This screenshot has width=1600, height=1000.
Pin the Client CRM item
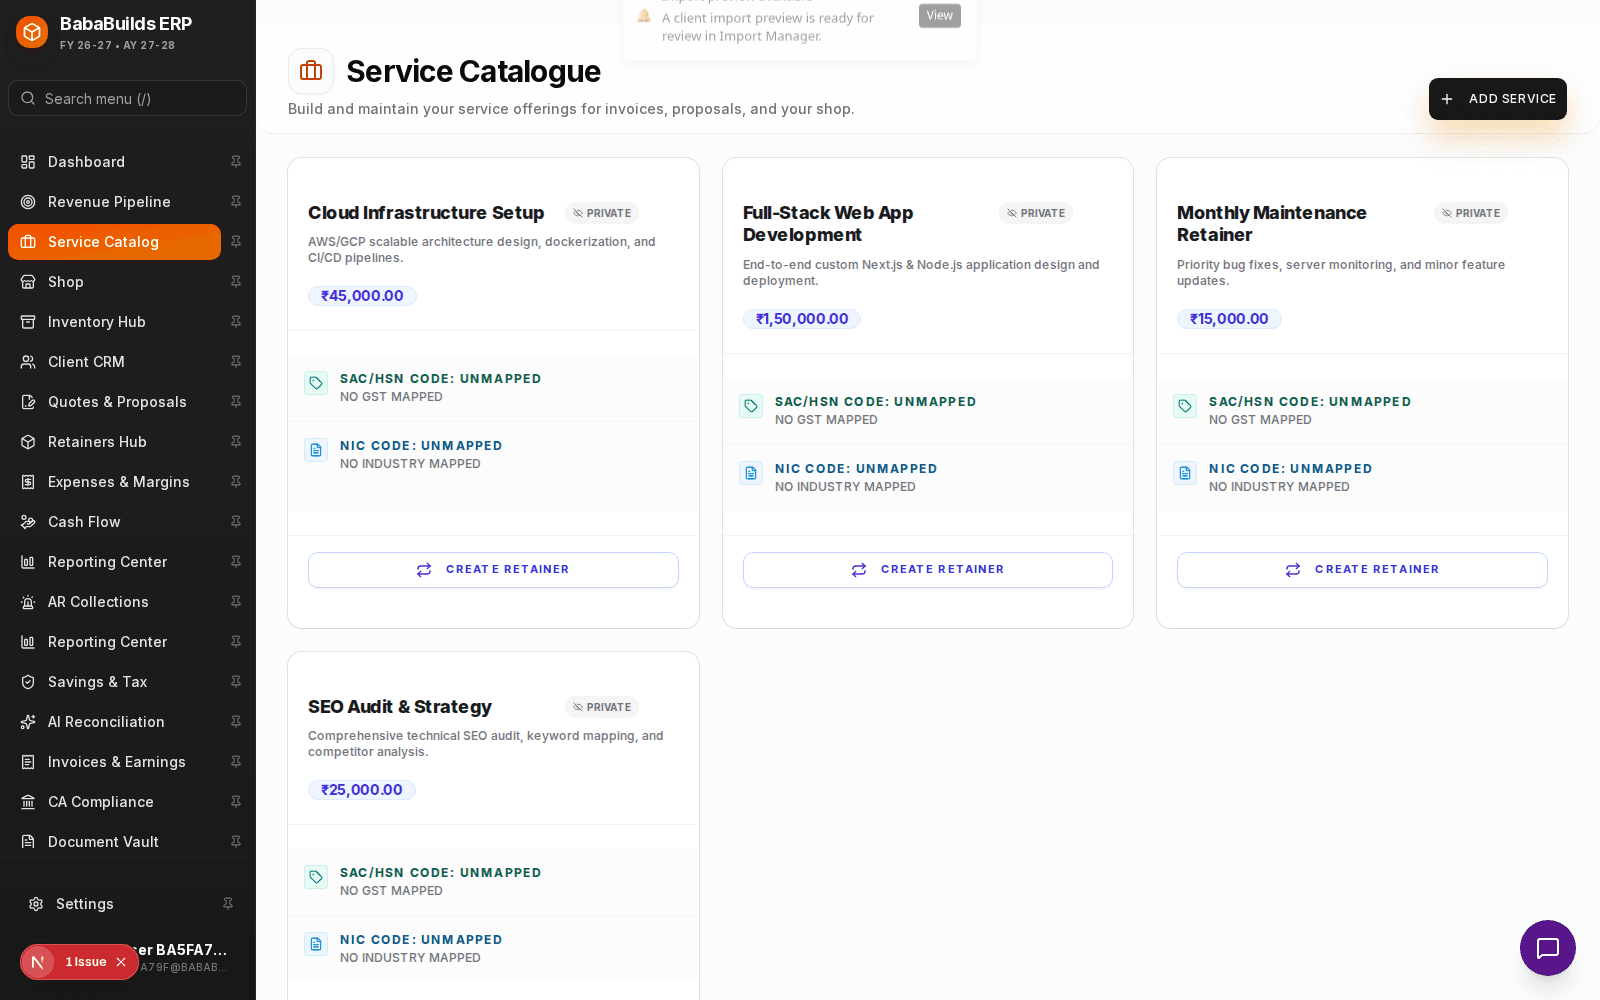236,362
